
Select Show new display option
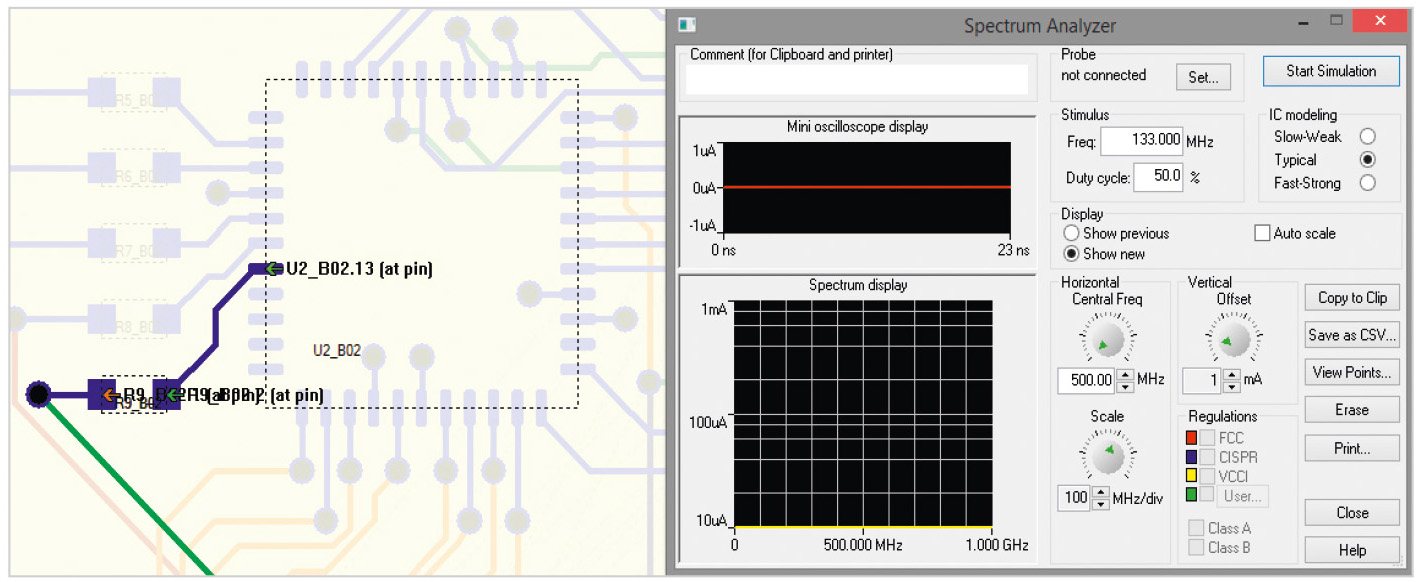[1071, 254]
